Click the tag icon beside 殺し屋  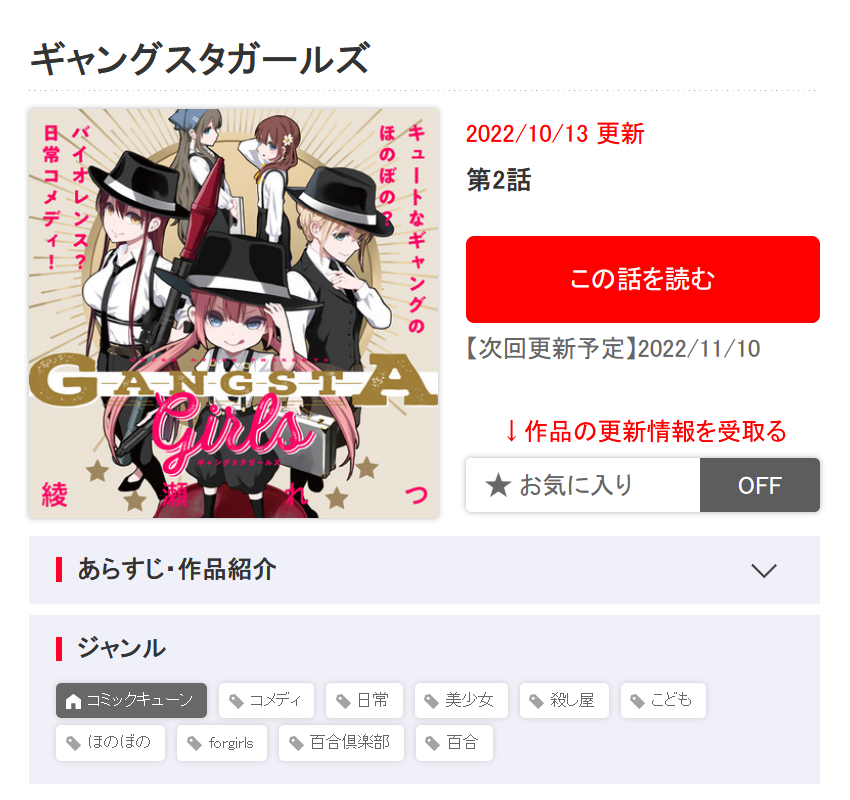[x=537, y=701]
